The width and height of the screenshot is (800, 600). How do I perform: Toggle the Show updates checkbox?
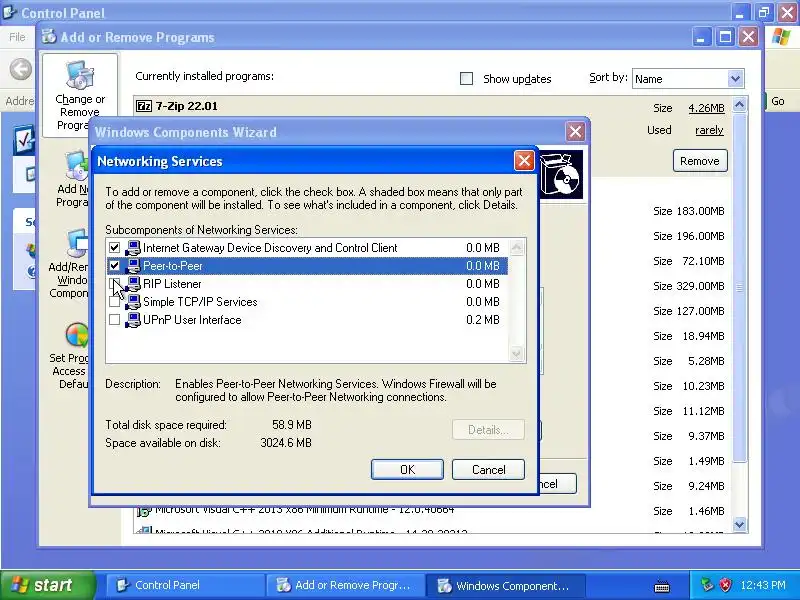(x=466, y=79)
